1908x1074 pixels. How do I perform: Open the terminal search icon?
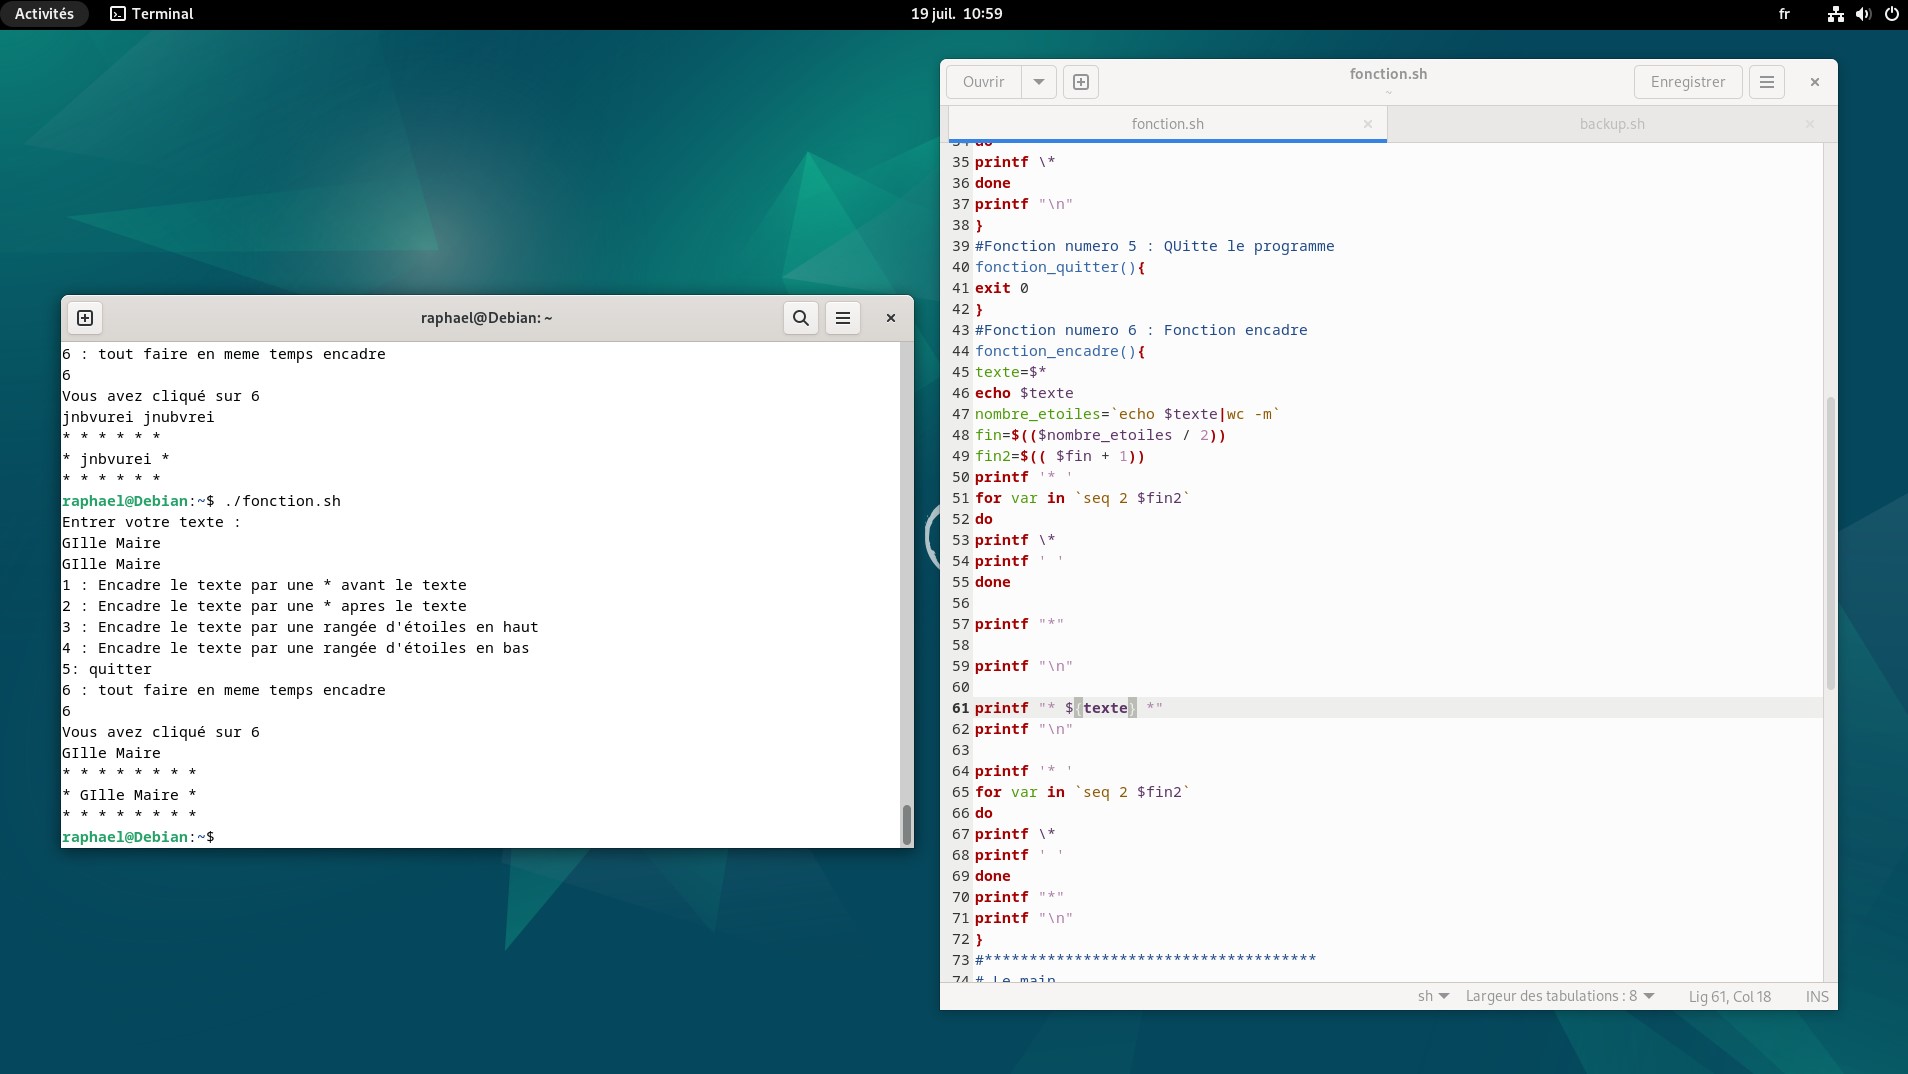800,318
